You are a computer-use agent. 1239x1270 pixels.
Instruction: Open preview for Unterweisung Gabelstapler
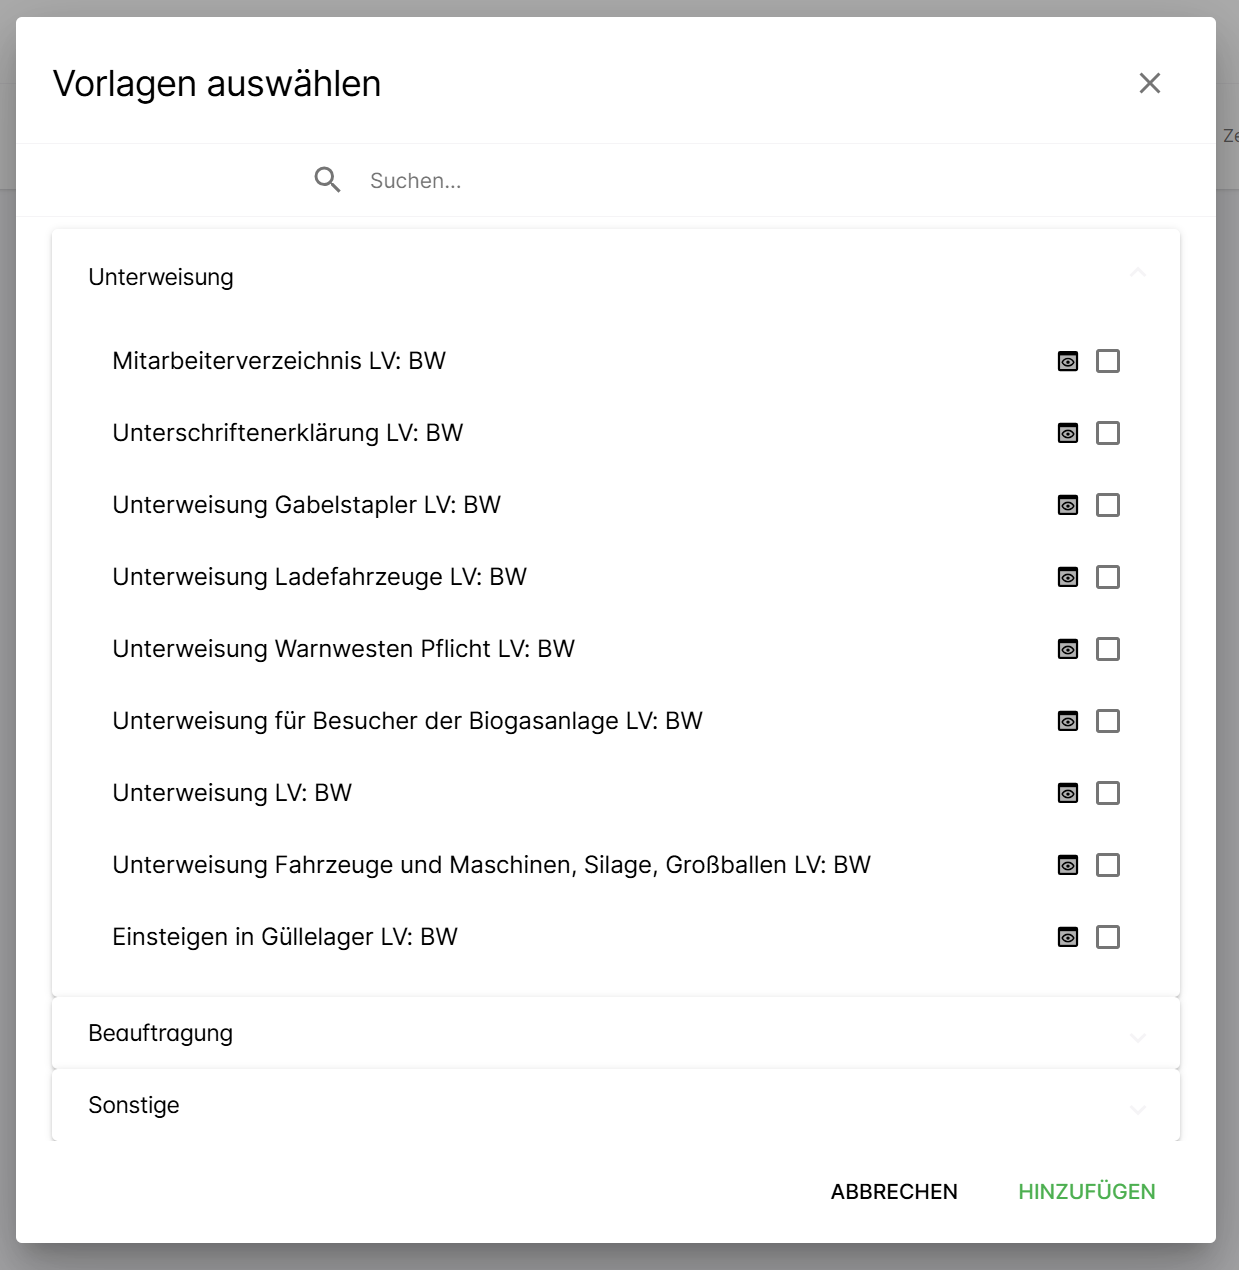(1068, 505)
